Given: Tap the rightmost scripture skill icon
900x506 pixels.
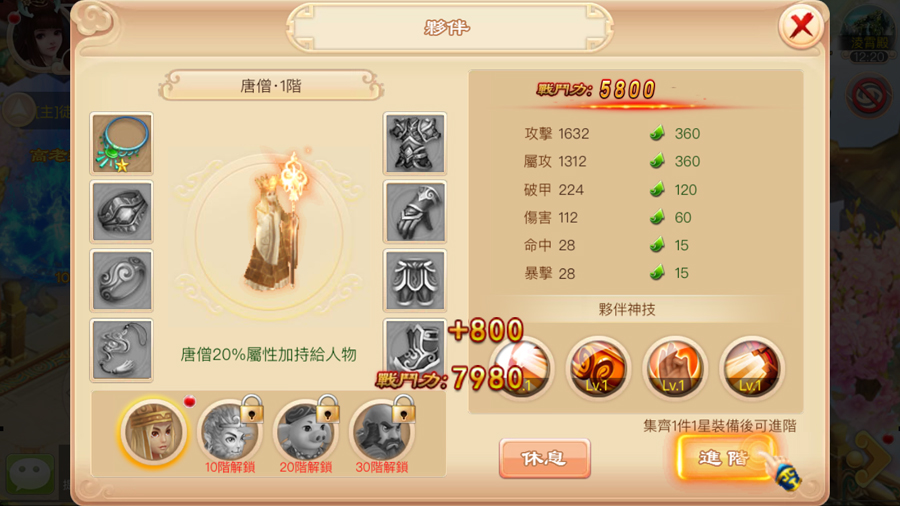Looking at the screenshot, I should tap(751, 368).
